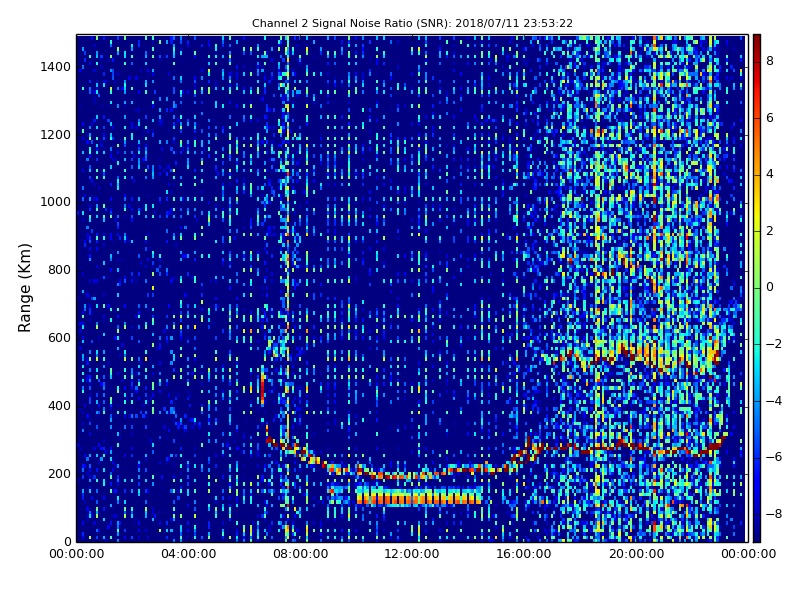Click the 'Range (Km)' y-axis label

pos(24,288)
